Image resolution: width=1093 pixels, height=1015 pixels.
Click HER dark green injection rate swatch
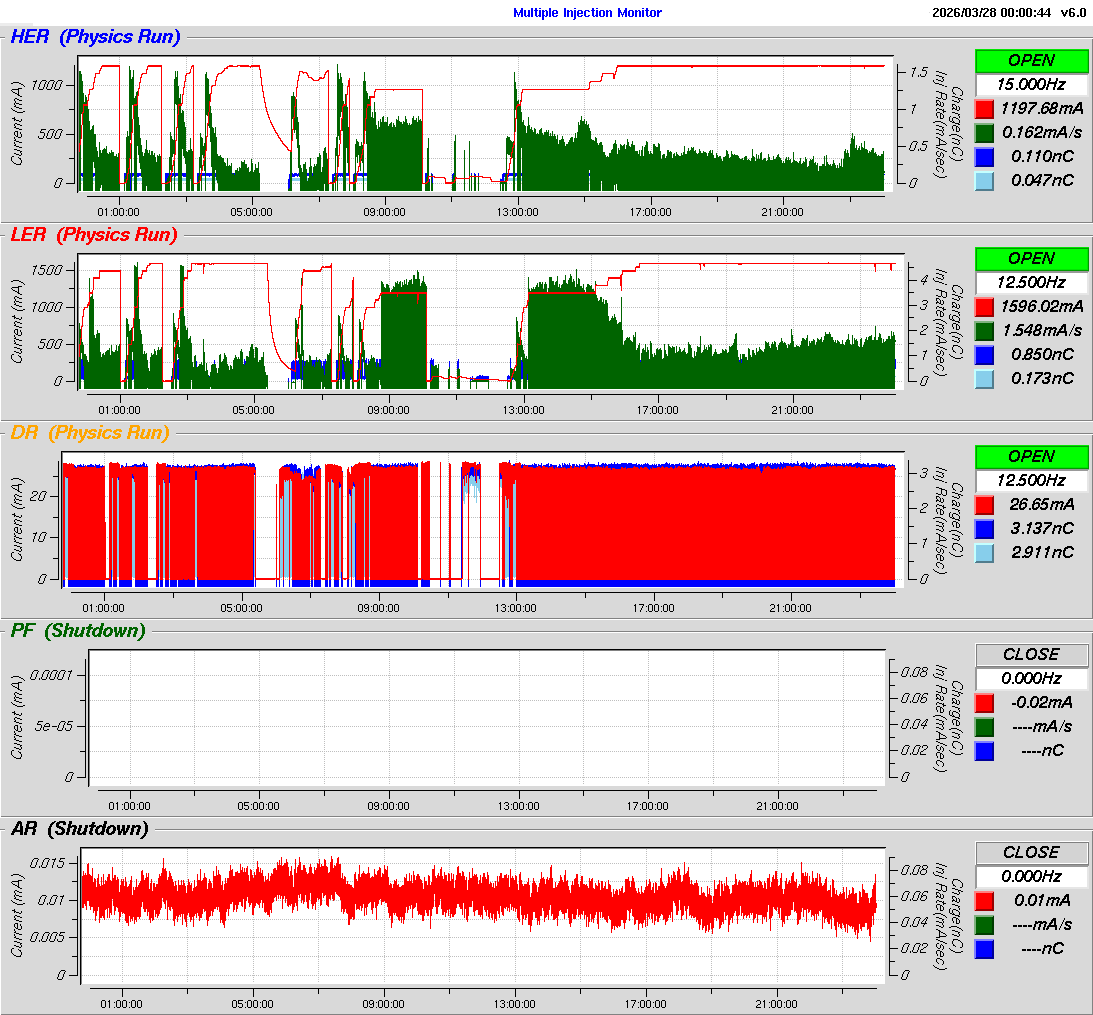coord(985,132)
